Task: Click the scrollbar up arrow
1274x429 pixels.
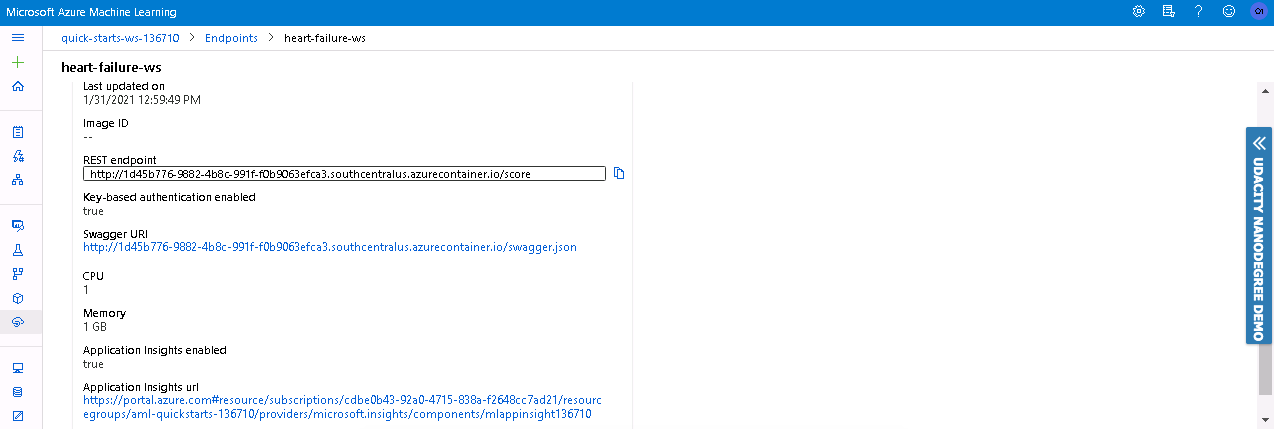Action: click(x=1264, y=89)
